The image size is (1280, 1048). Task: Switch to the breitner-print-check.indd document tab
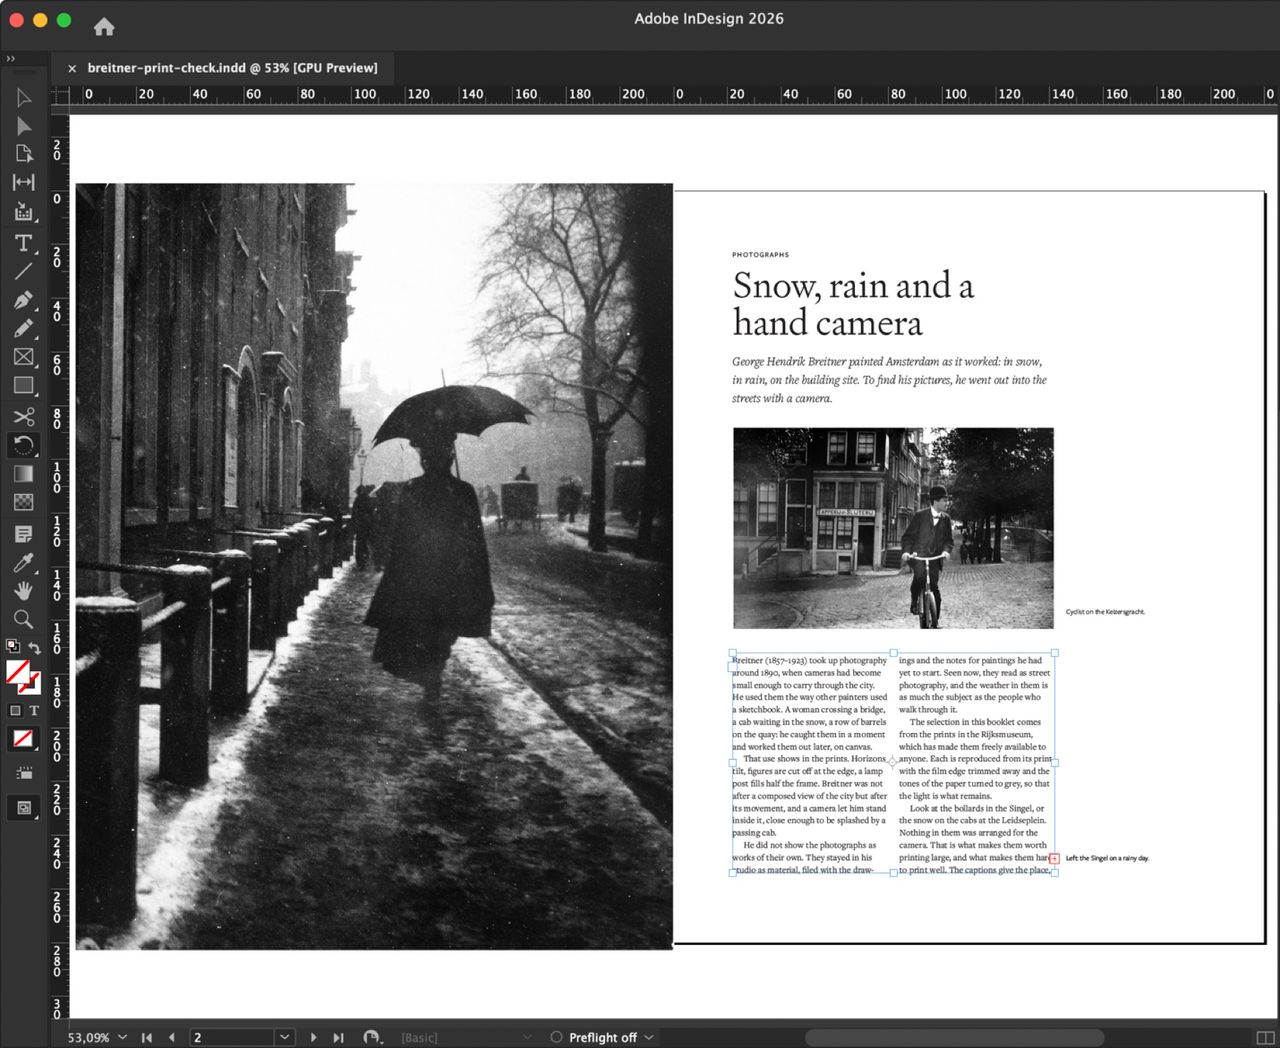pos(232,68)
